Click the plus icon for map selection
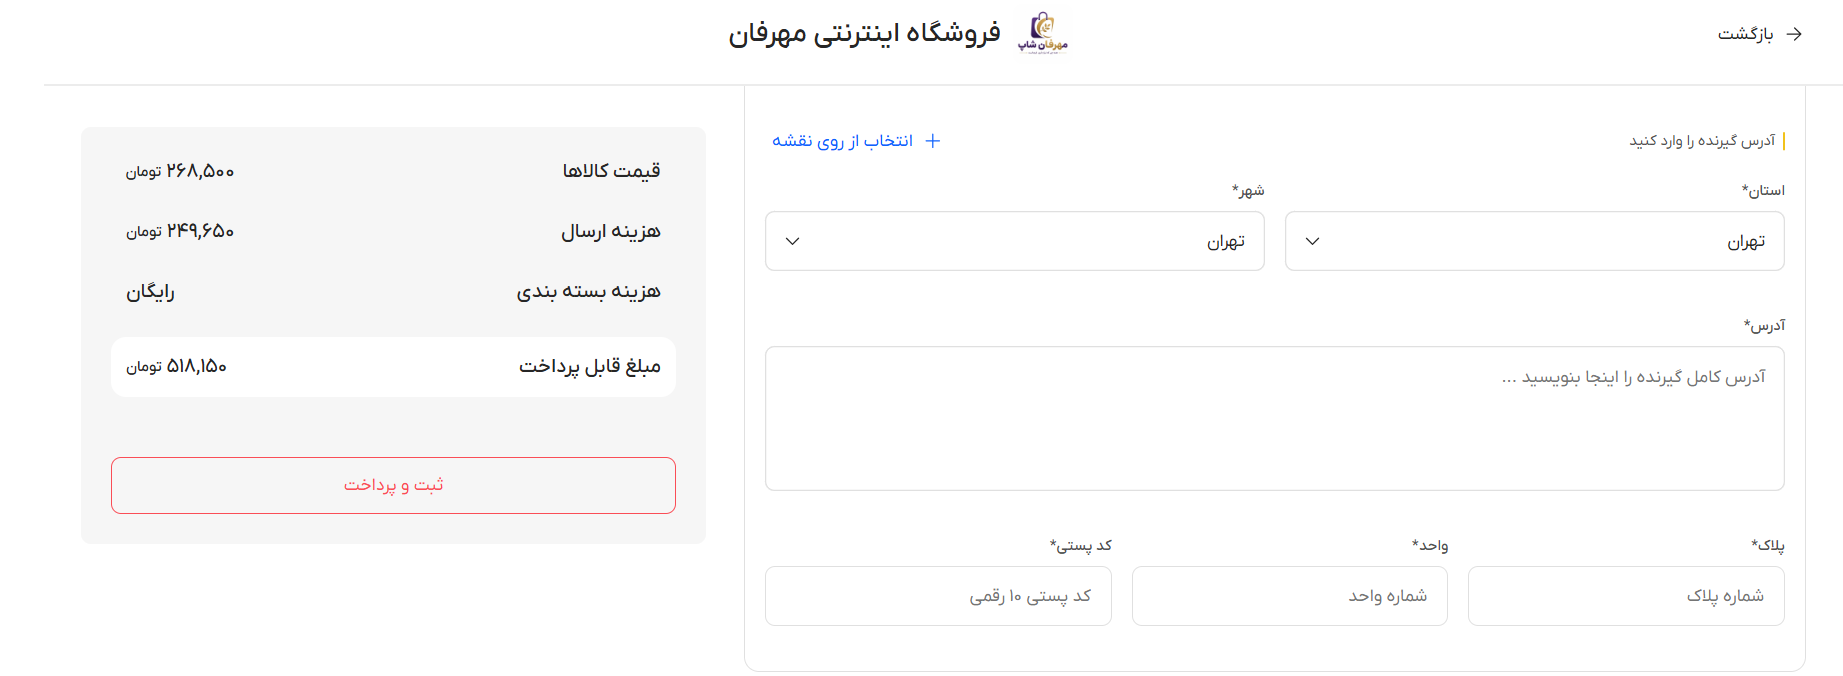The width and height of the screenshot is (1843, 676). tap(933, 141)
